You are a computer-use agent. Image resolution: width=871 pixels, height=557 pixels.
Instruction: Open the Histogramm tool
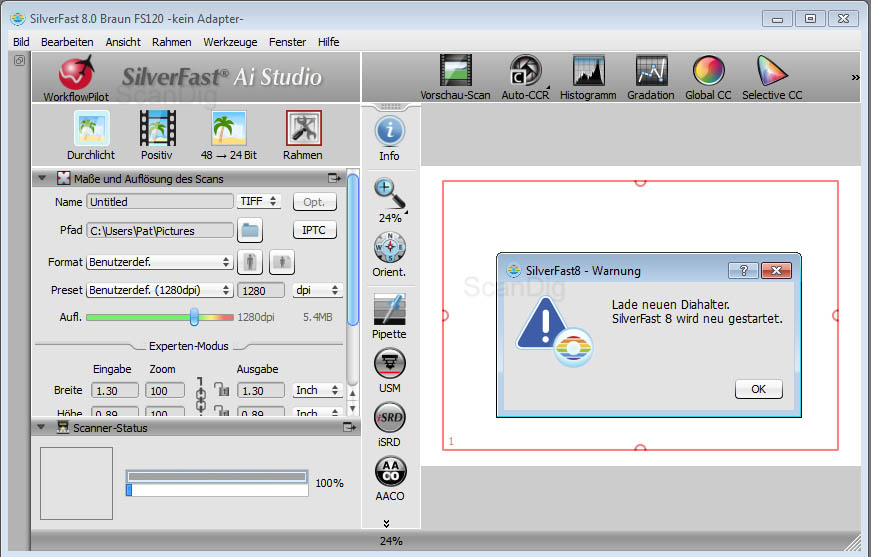(588, 78)
